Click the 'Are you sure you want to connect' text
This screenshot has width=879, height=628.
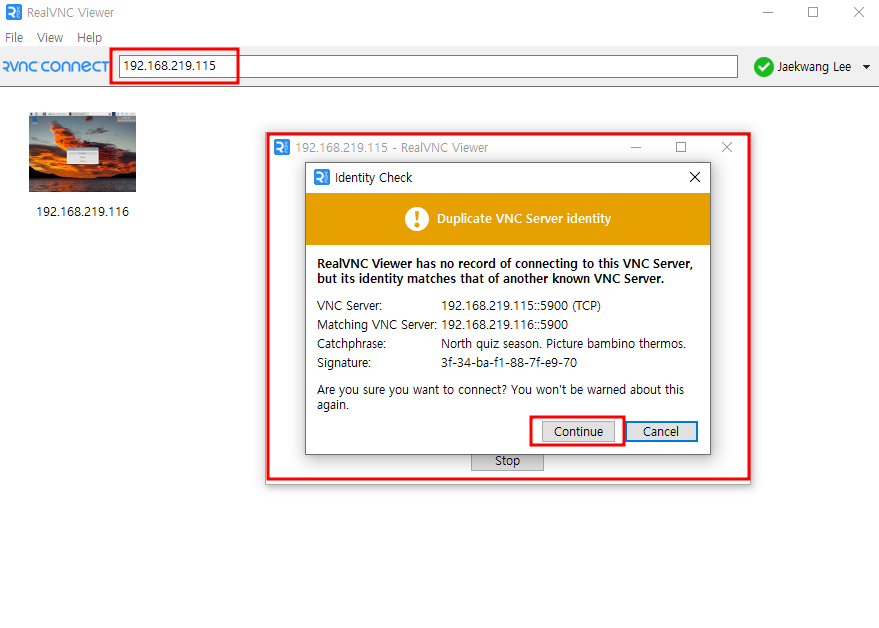(x=501, y=397)
